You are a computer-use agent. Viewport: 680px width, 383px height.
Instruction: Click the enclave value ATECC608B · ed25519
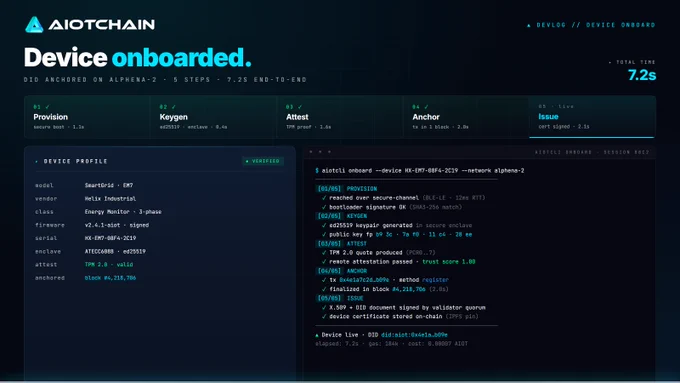[115, 252]
